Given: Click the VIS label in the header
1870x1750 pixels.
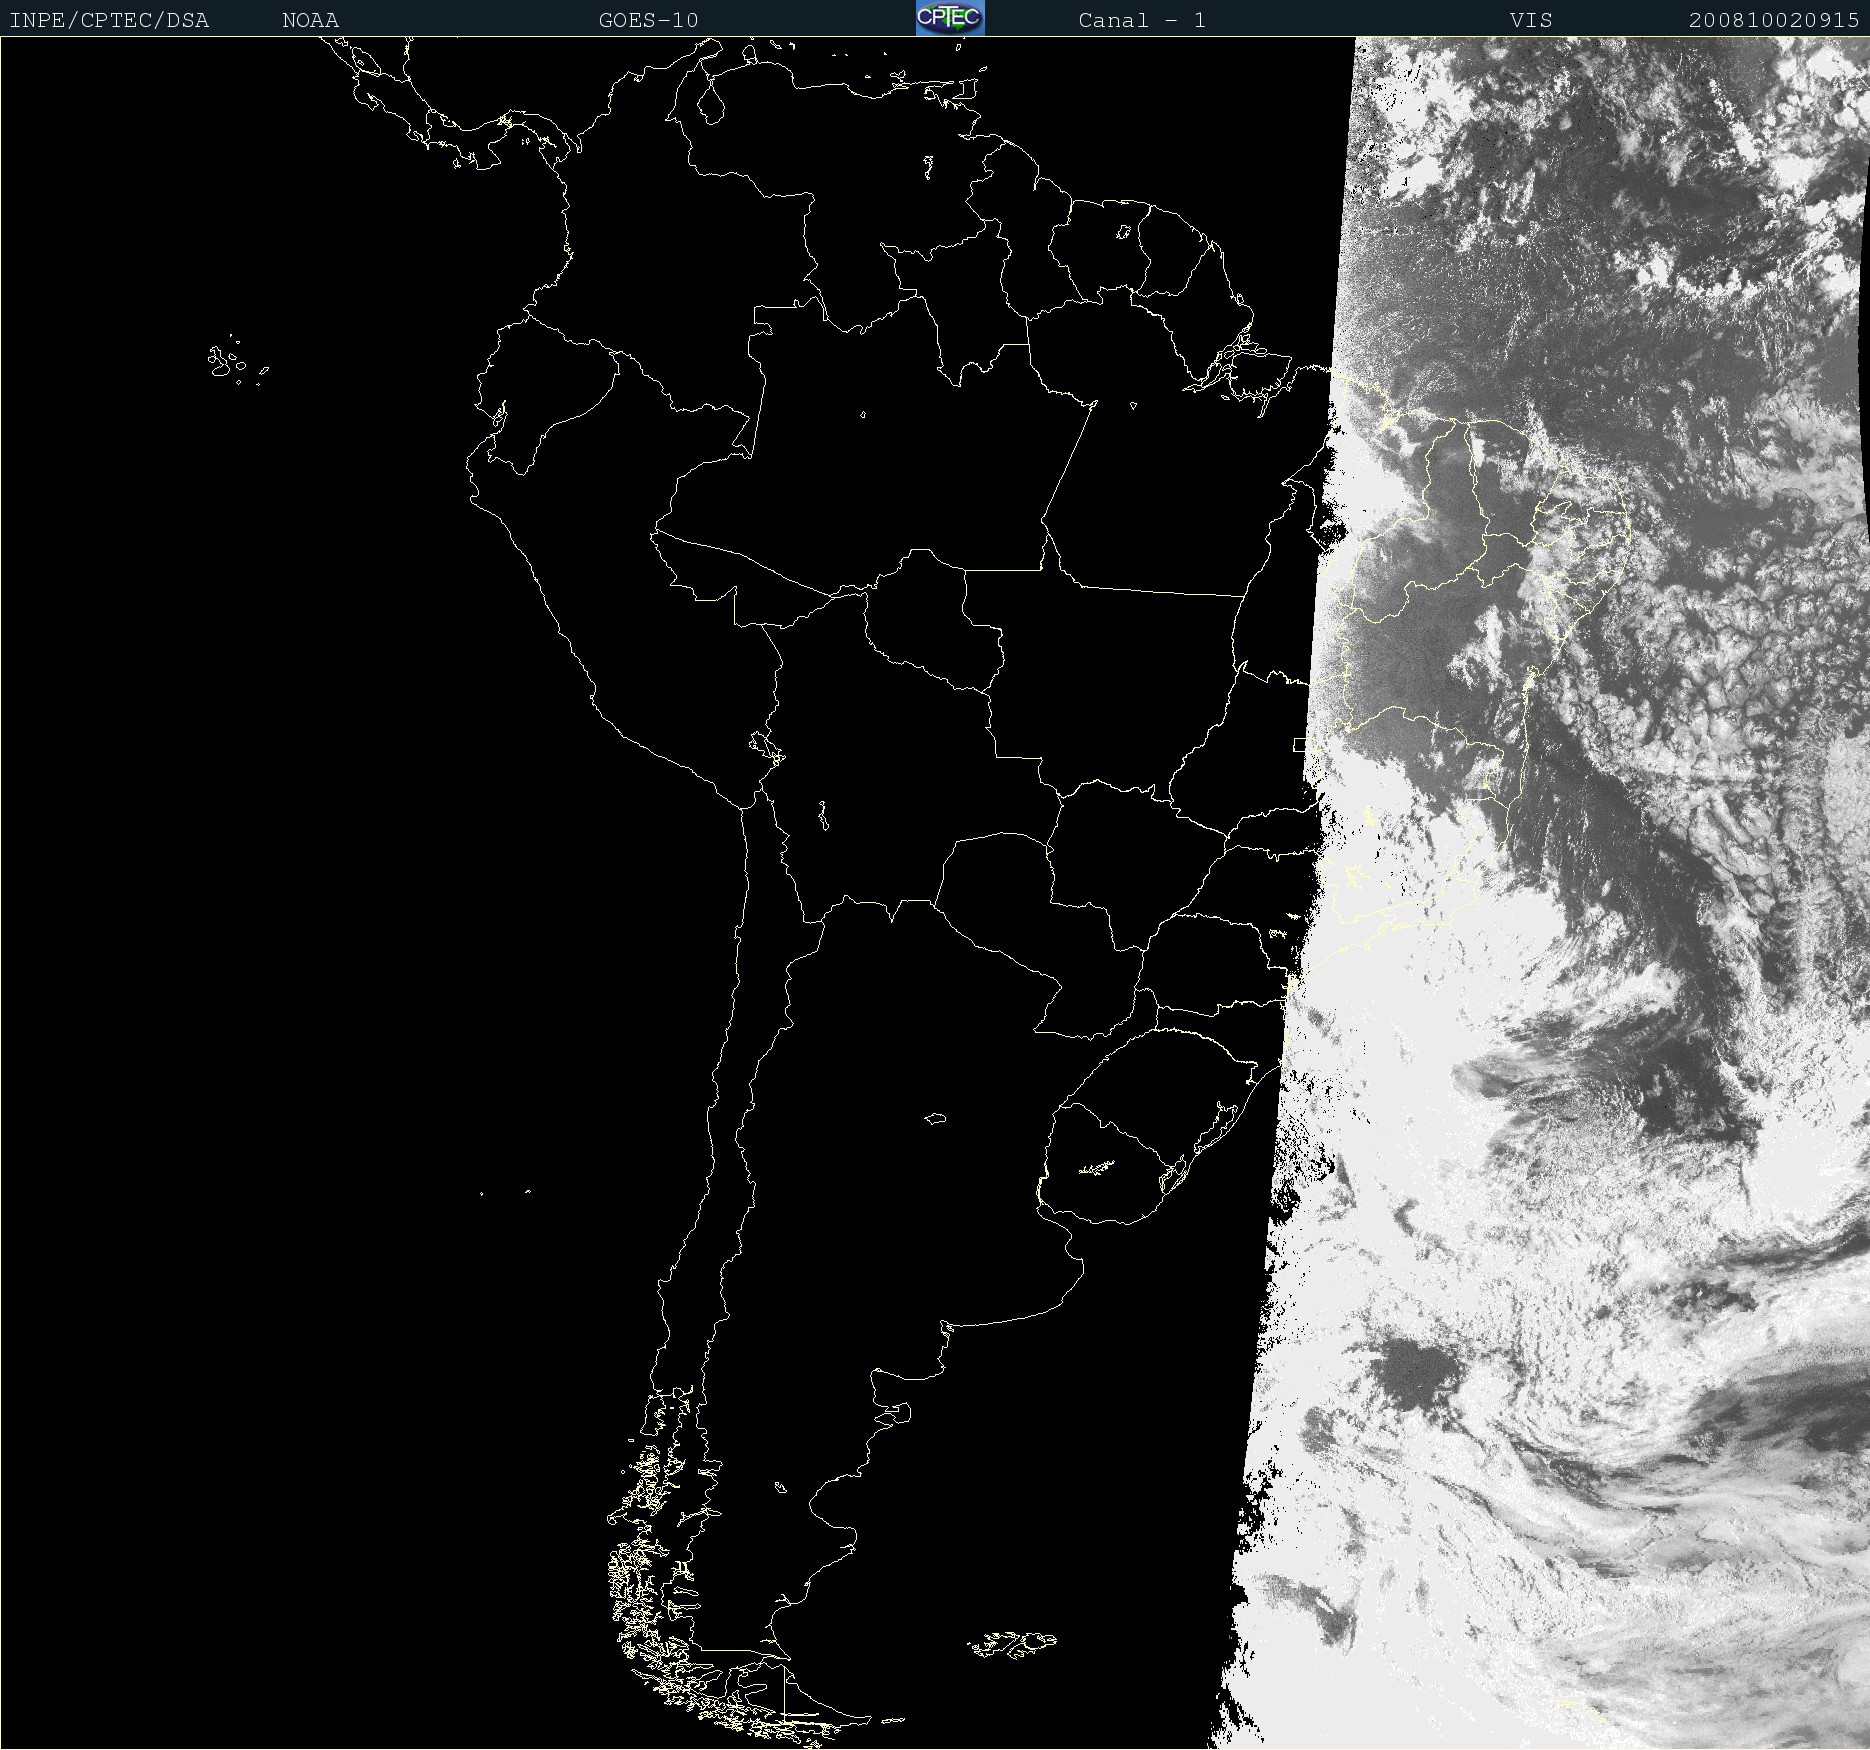Looking at the screenshot, I should pos(1531,20).
